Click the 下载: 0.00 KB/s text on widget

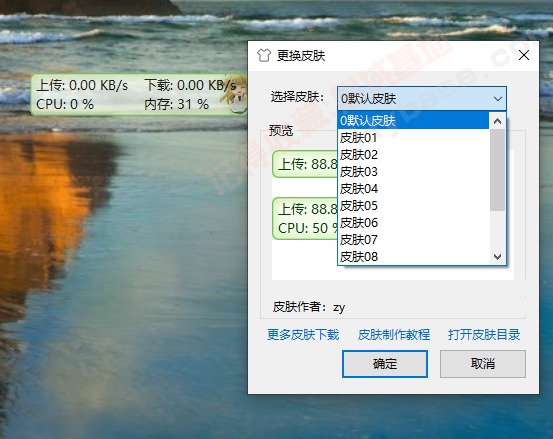(190, 85)
